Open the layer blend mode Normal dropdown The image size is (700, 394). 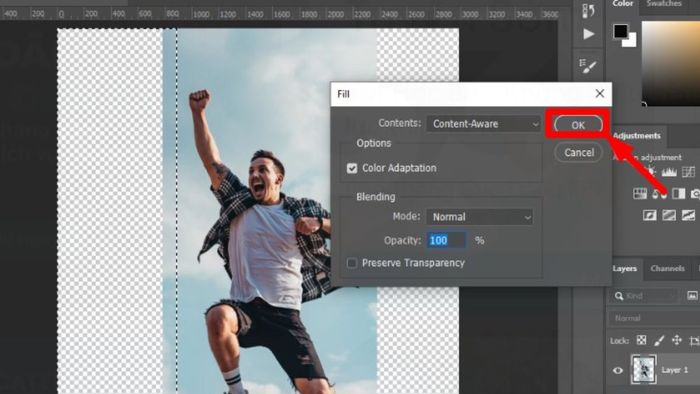(654, 318)
